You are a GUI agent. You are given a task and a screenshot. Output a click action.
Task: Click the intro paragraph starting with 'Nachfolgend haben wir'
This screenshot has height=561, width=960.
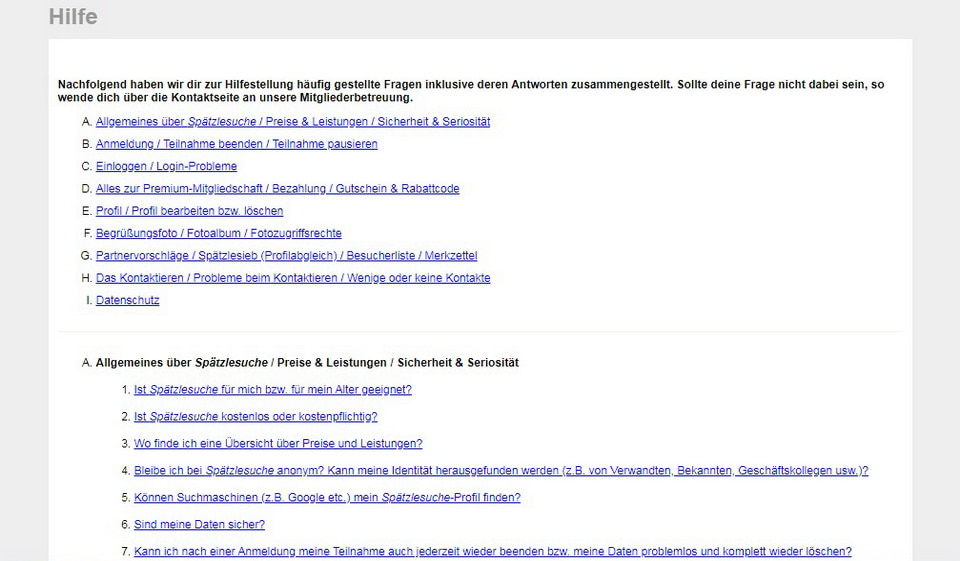point(470,91)
